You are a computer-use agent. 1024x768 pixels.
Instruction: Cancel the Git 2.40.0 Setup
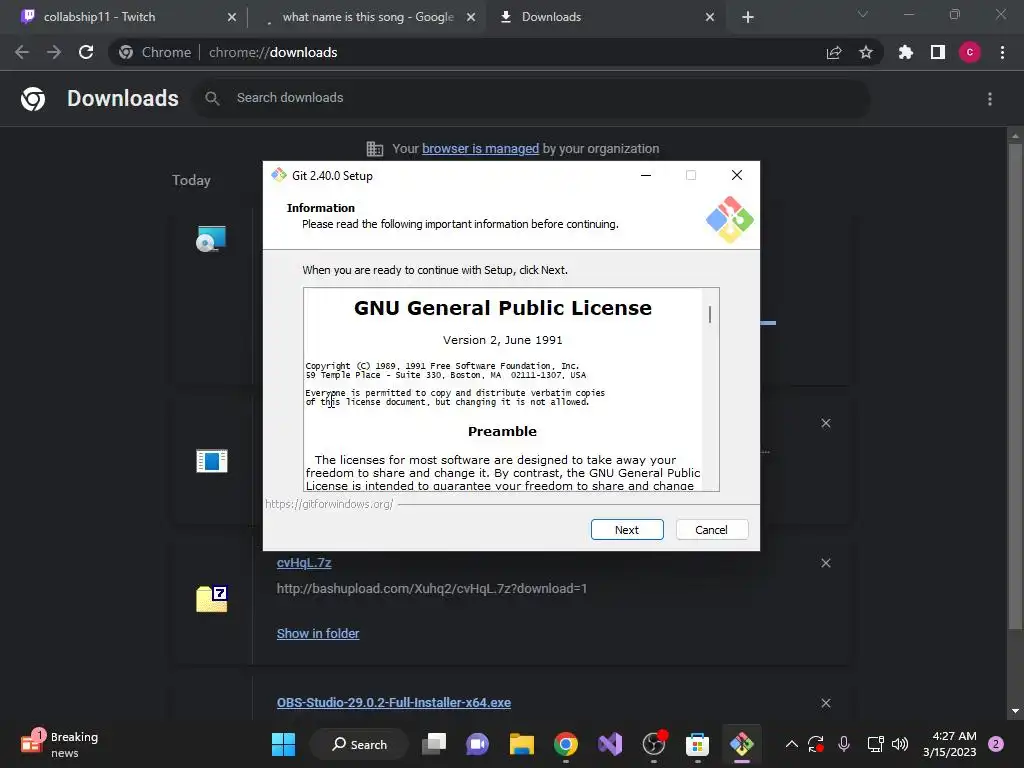(711, 530)
